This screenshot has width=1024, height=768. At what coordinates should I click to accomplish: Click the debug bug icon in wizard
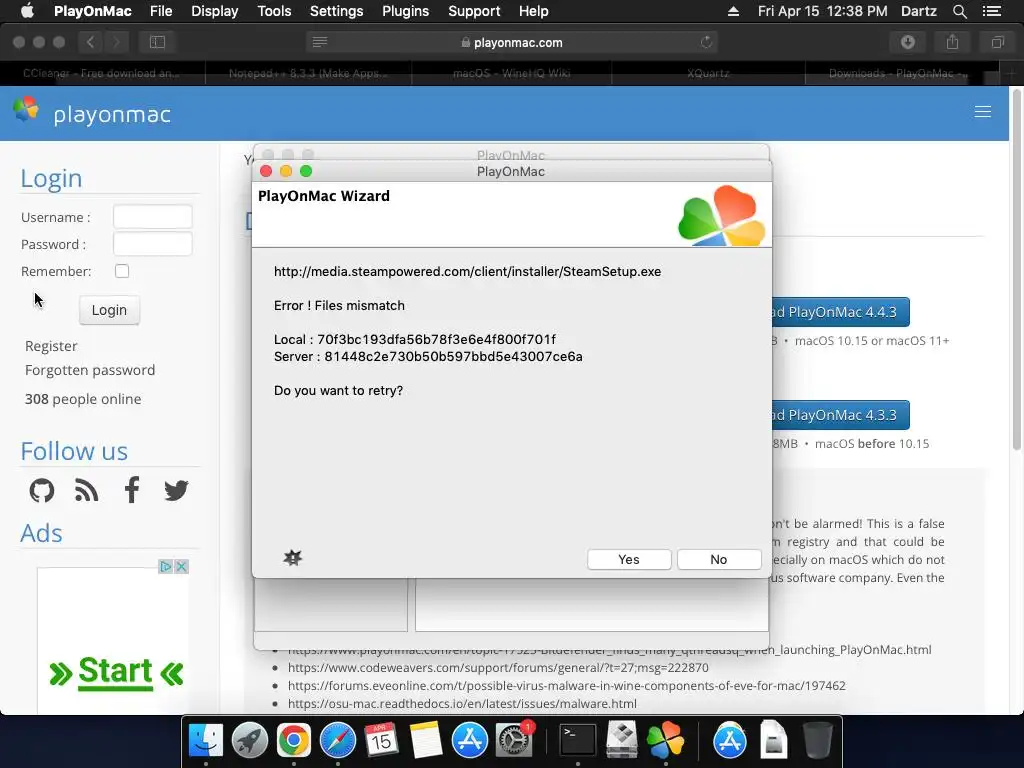pyautogui.click(x=293, y=557)
